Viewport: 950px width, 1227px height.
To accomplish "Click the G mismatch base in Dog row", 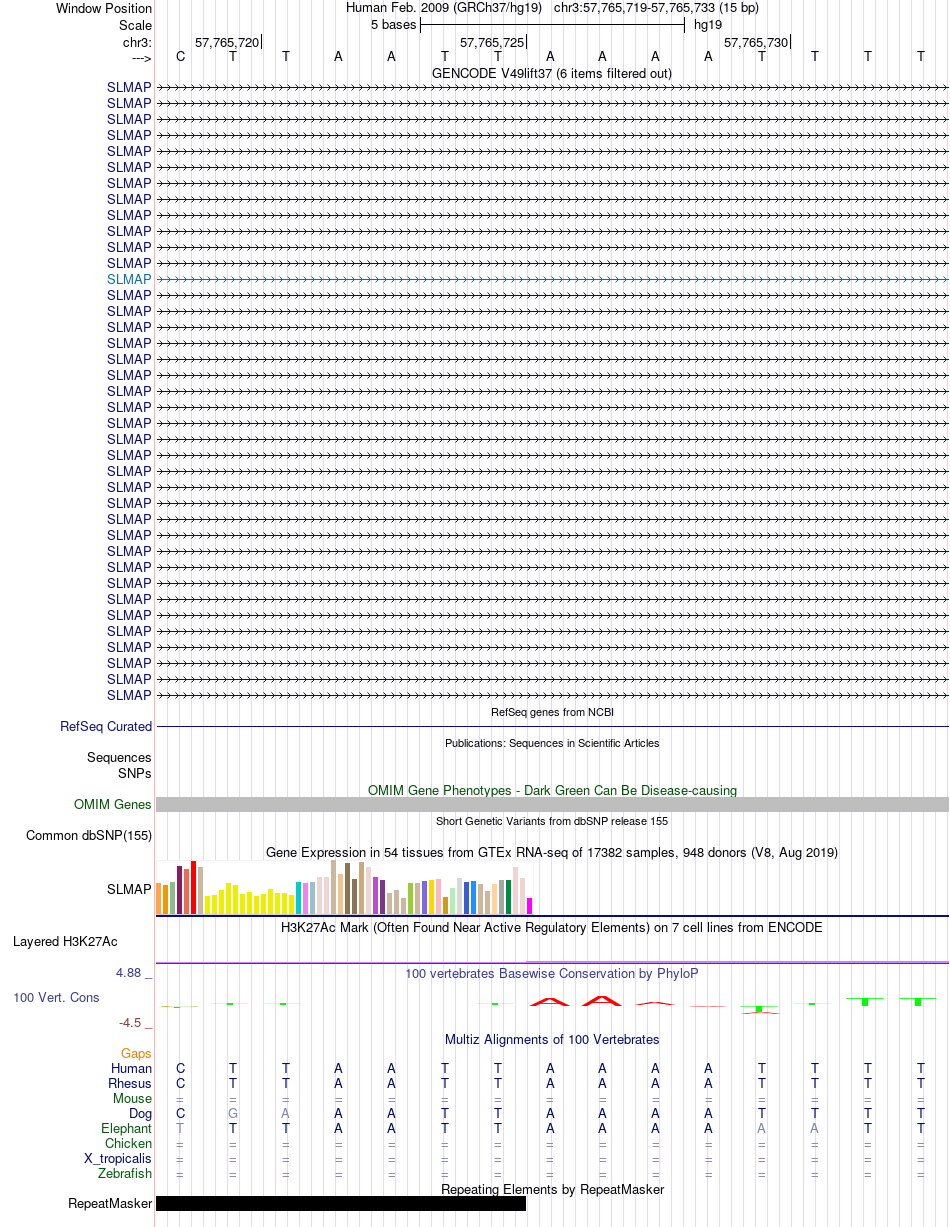I will (x=233, y=1113).
